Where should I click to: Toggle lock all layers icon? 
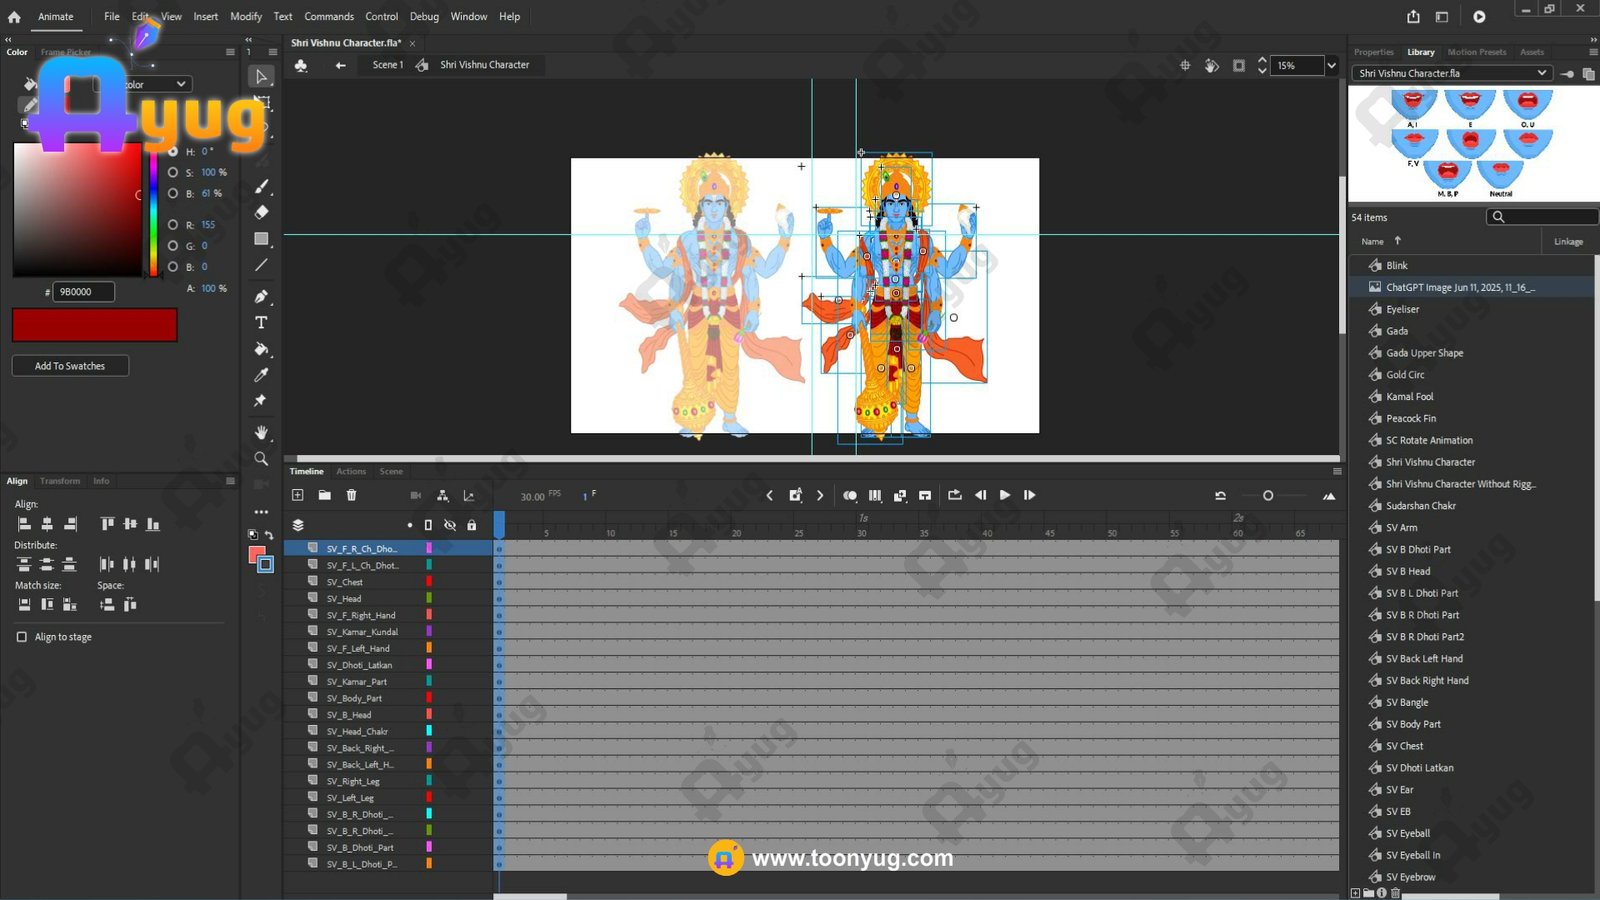472,525
